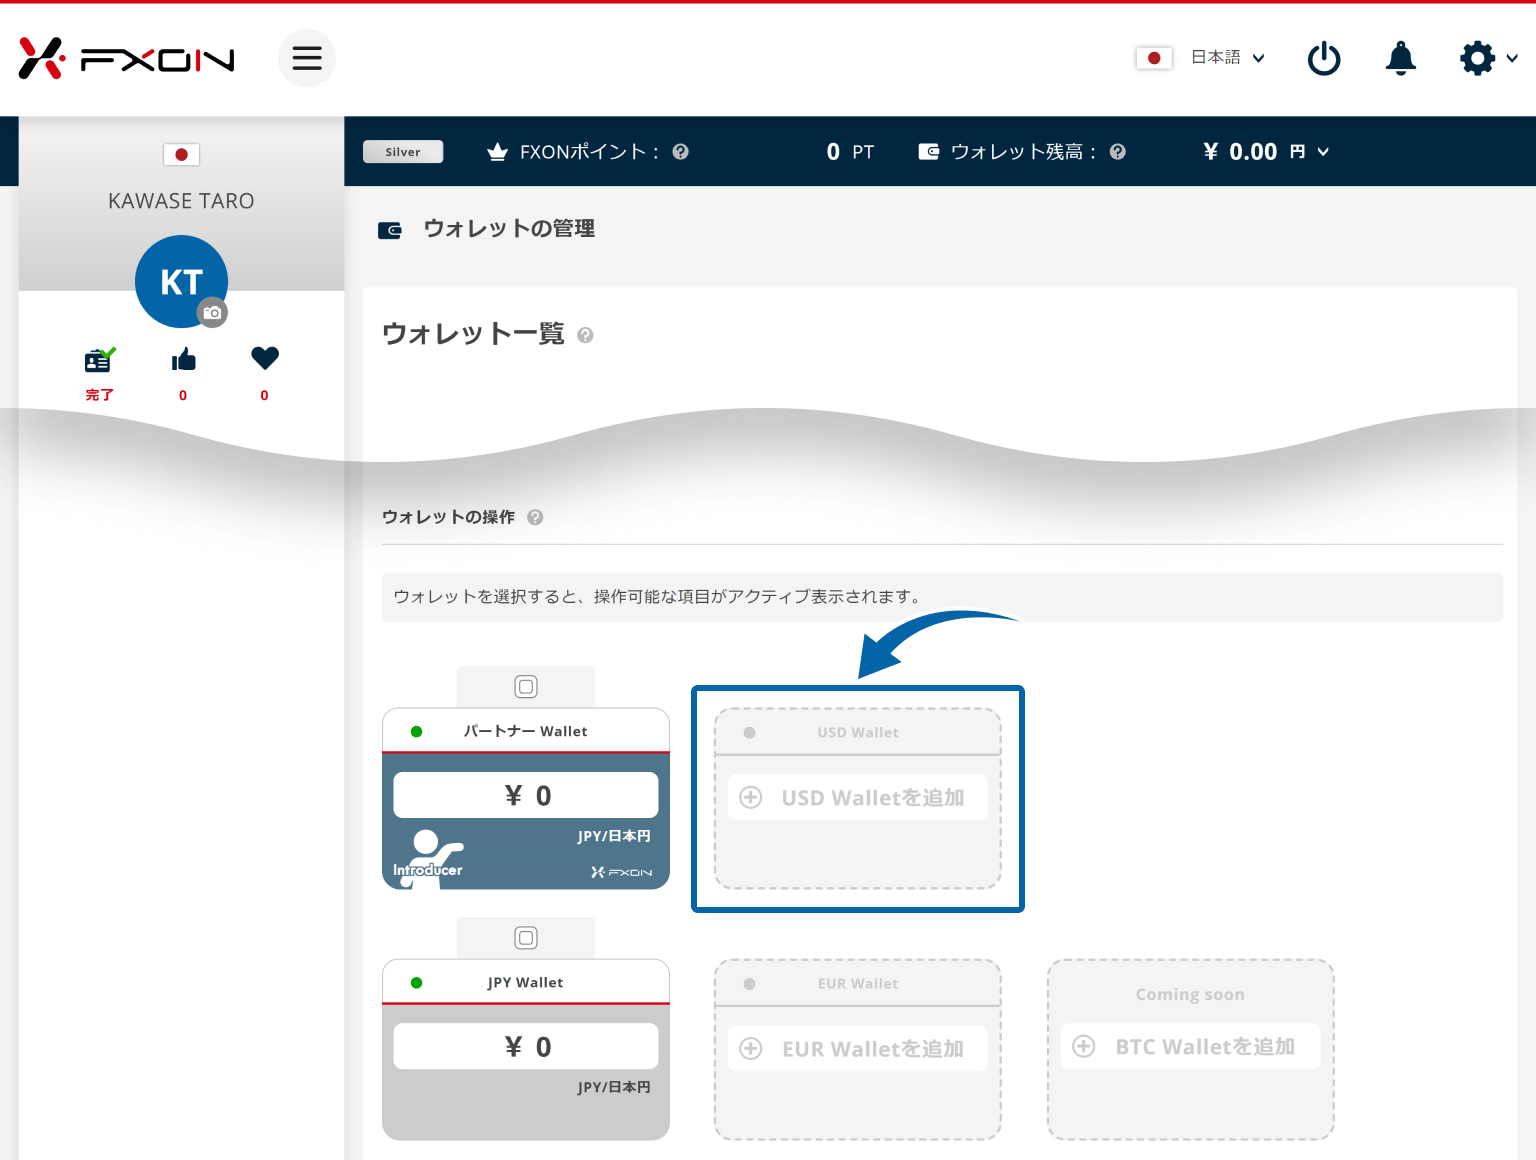Click the USD Wallet header label

click(858, 733)
